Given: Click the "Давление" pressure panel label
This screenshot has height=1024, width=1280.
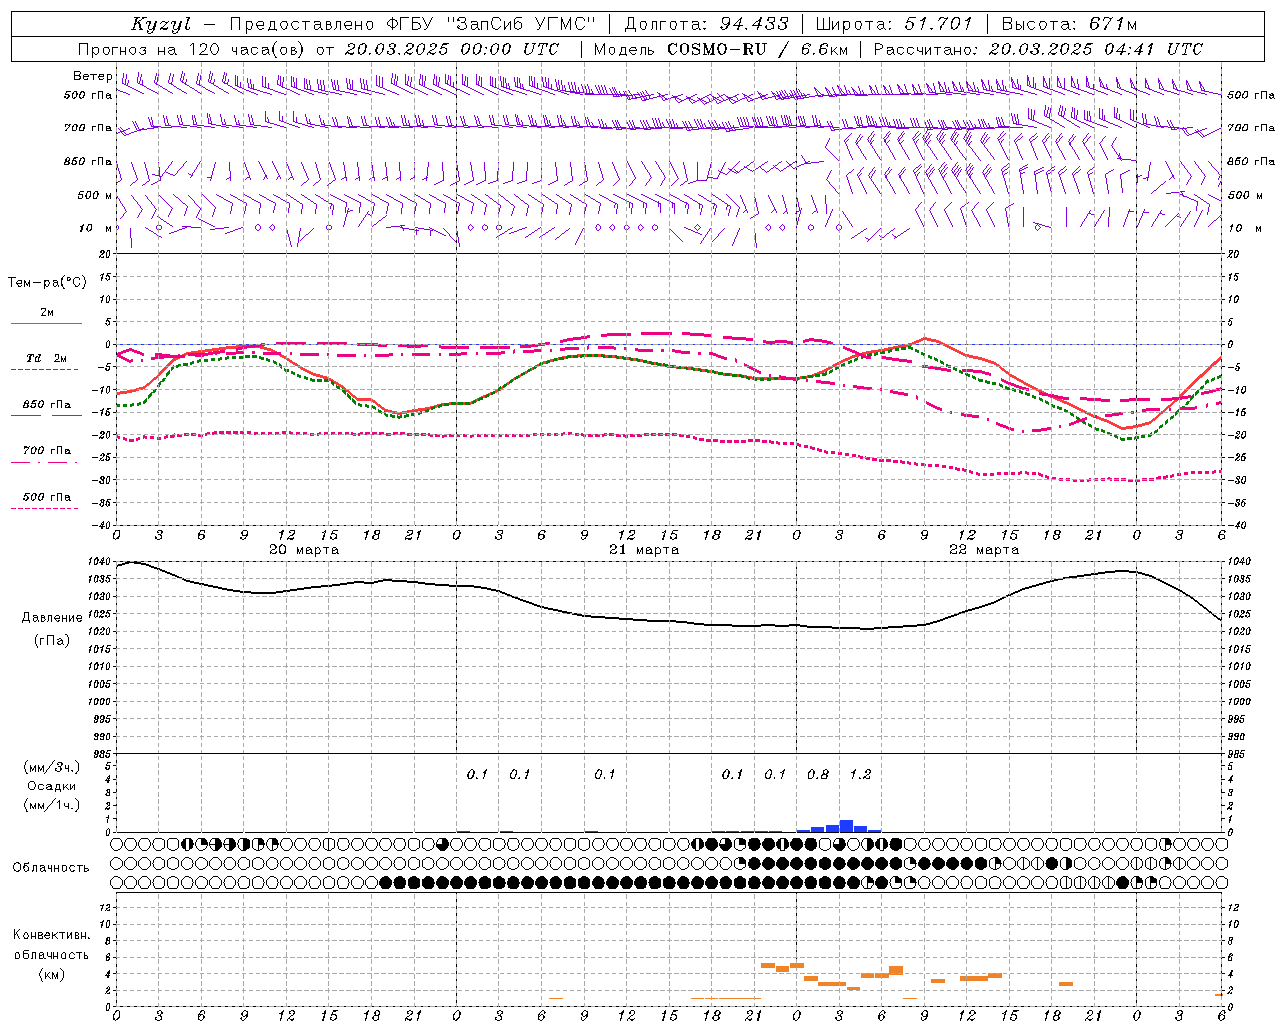Looking at the screenshot, I should (52, 618).
